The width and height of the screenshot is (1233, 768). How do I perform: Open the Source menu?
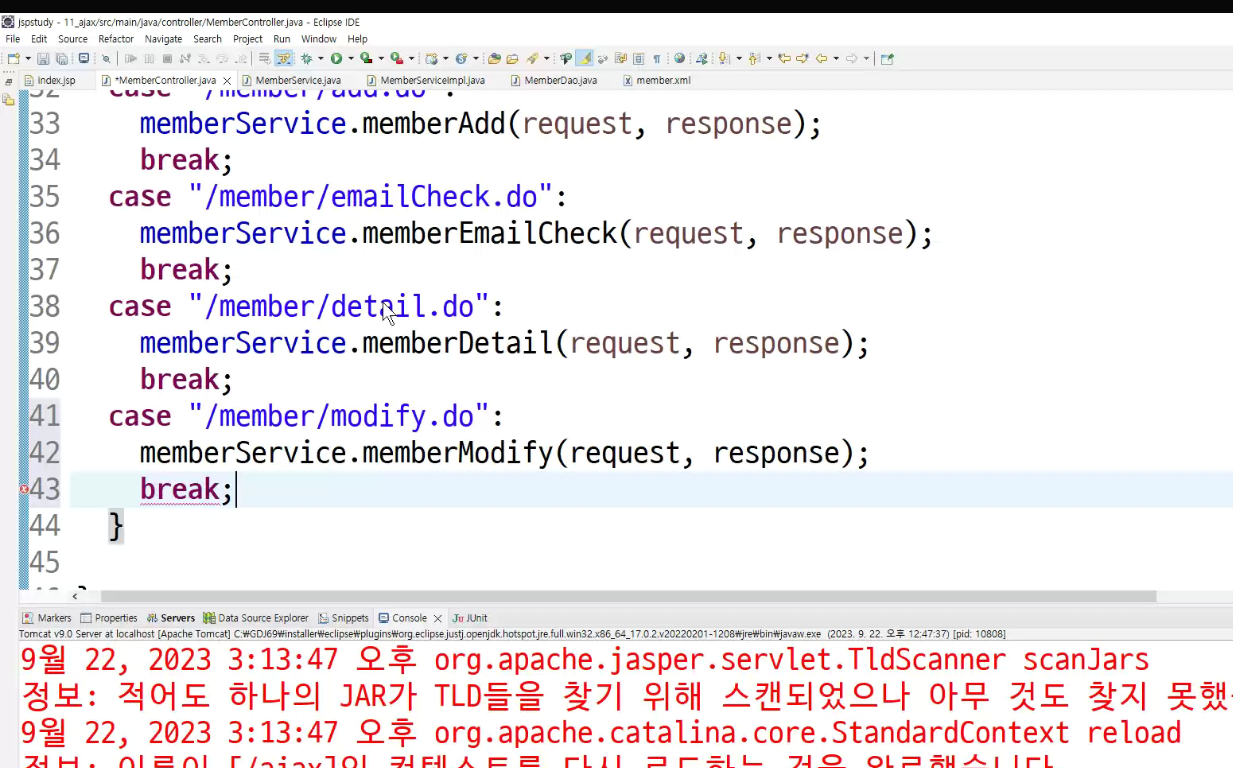(73, 39)
